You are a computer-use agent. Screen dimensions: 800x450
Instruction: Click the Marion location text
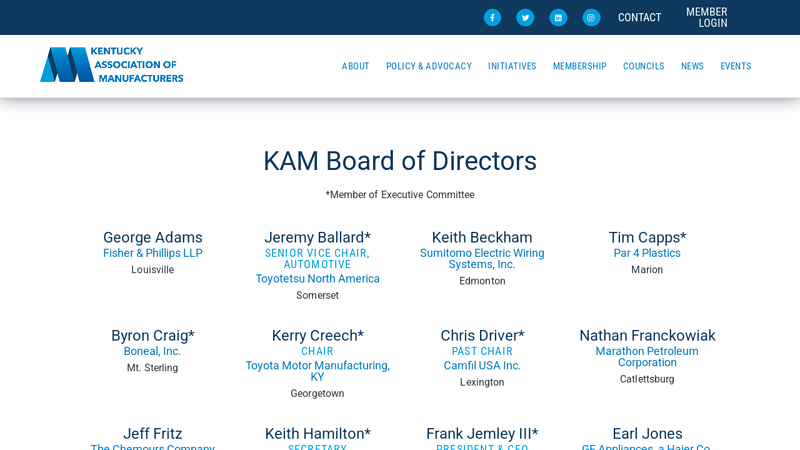[x=647, y=270]
